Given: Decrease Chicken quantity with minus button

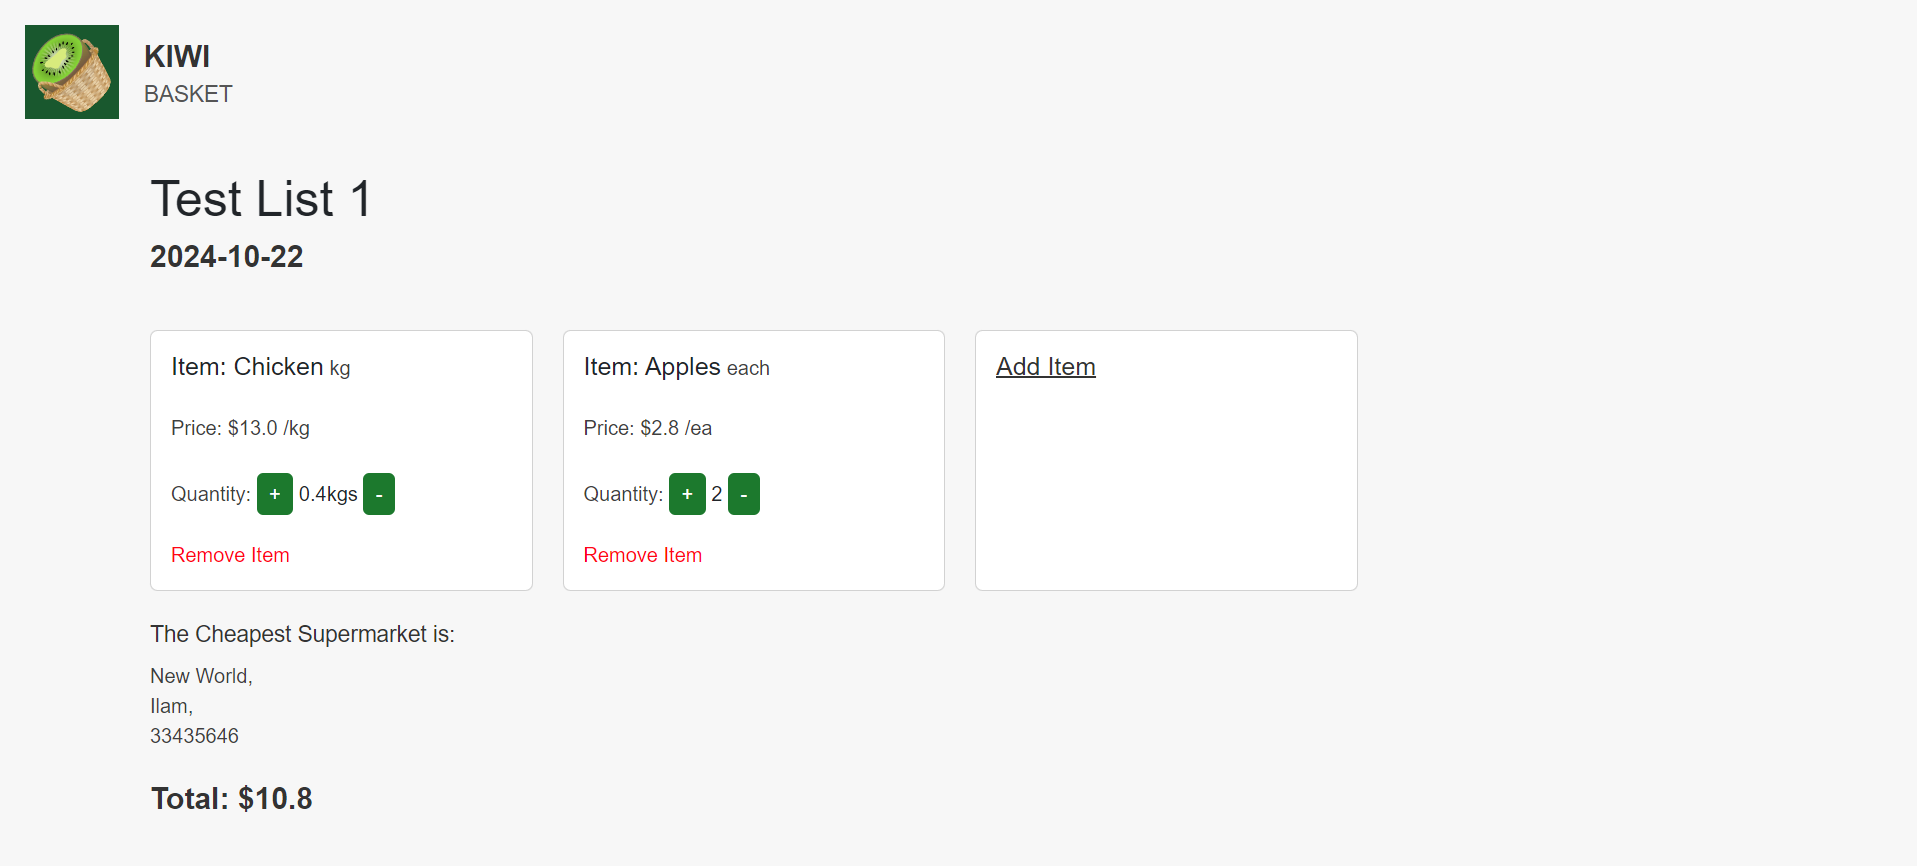Looking at the screenshot, I should coord(379,494).
